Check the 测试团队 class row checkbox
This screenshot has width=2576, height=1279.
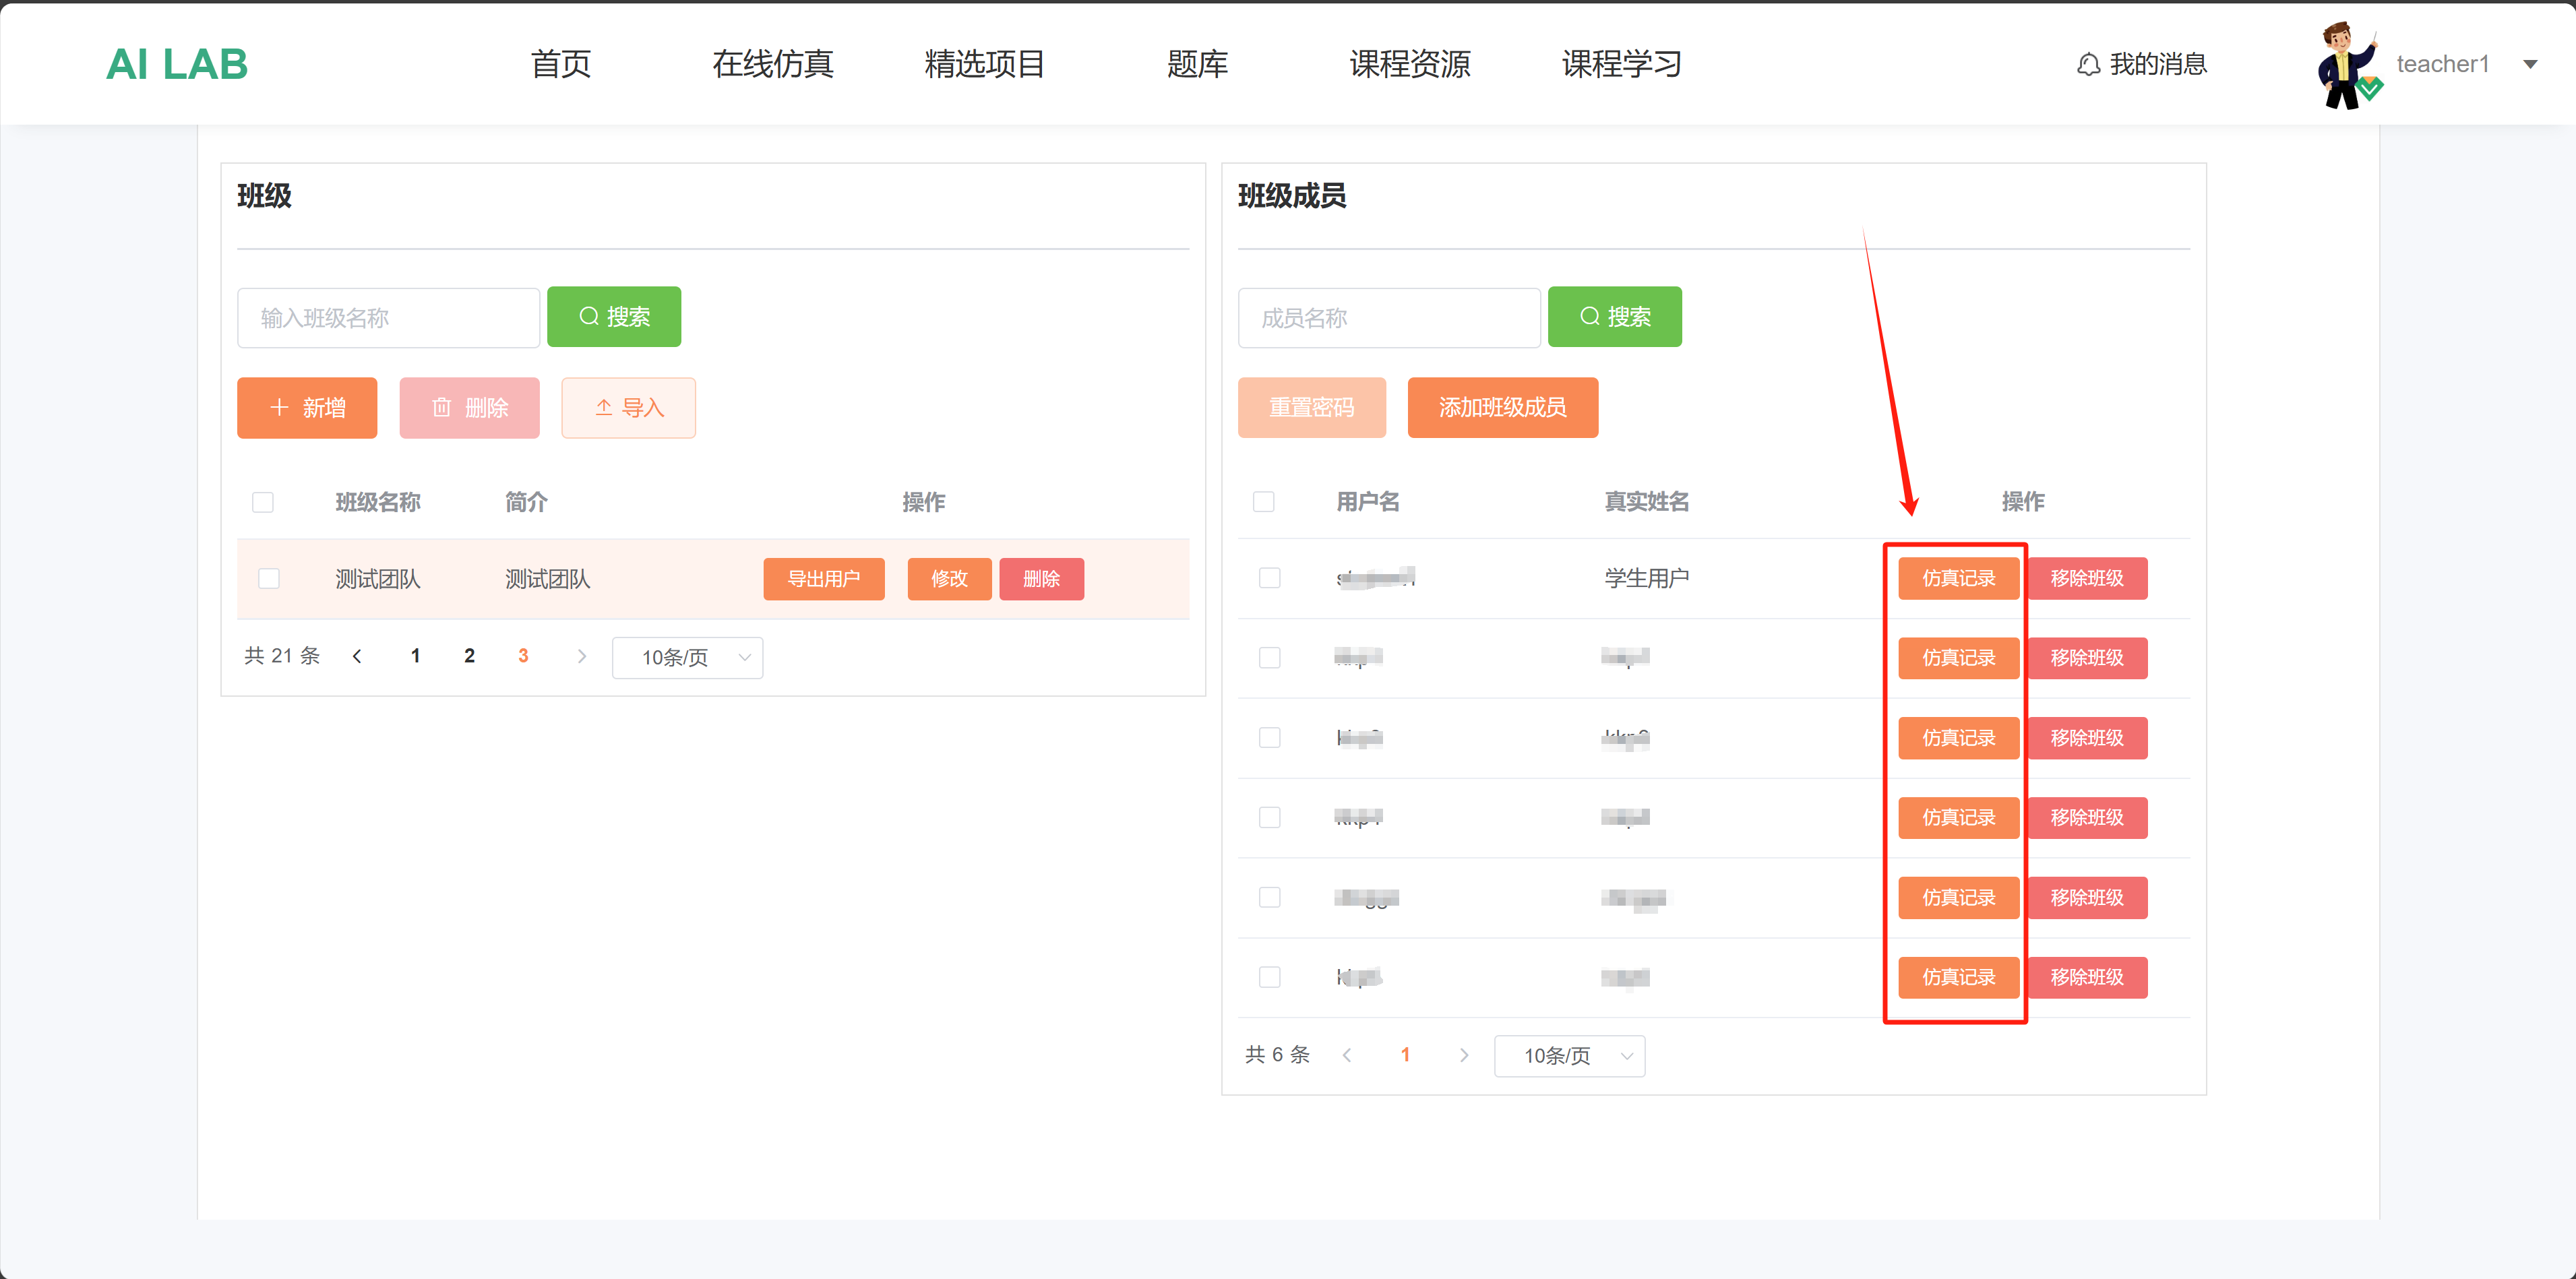click(x=268, y=579)
